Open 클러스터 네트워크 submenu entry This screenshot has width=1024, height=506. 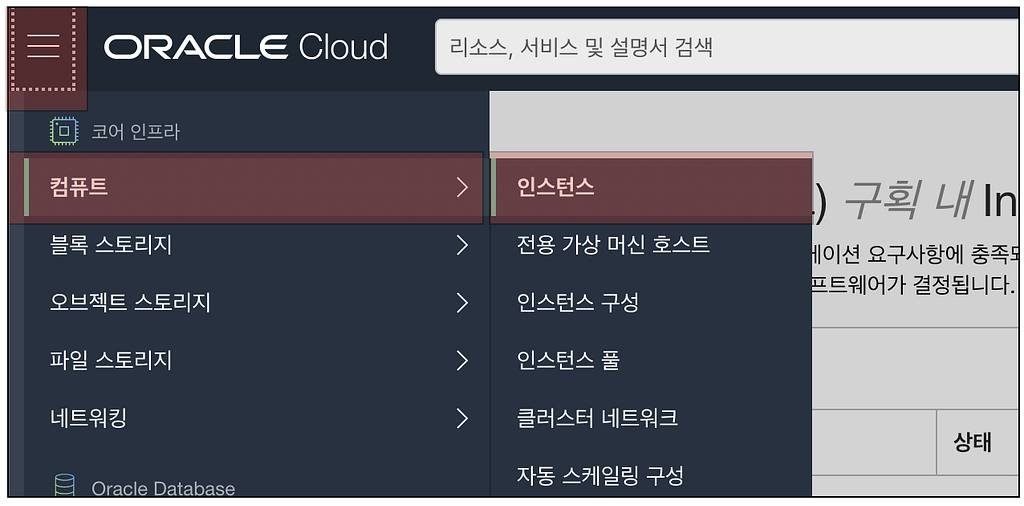[651, 418]
